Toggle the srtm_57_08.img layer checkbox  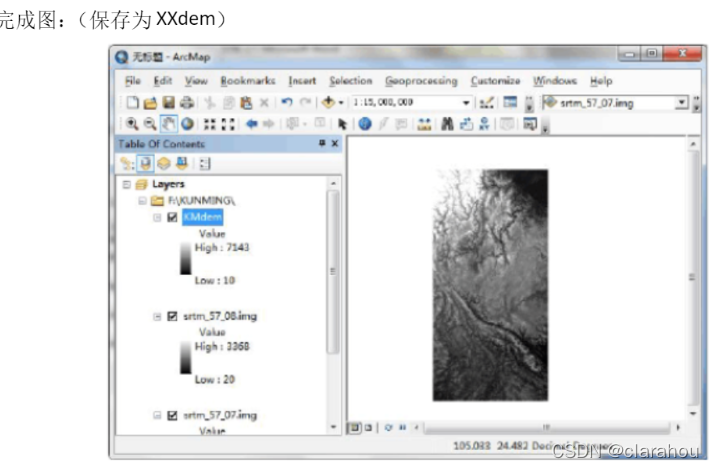click(x=172, y=316)
